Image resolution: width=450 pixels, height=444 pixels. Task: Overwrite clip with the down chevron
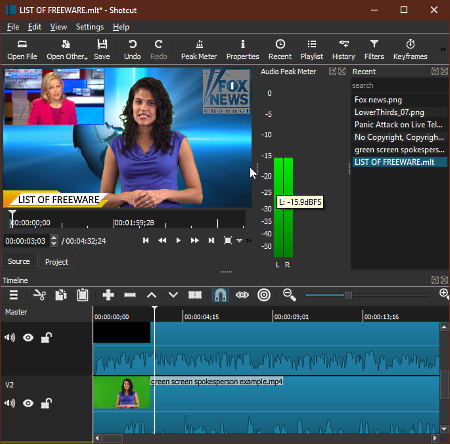pyautogui.click(x=173, y=295)
